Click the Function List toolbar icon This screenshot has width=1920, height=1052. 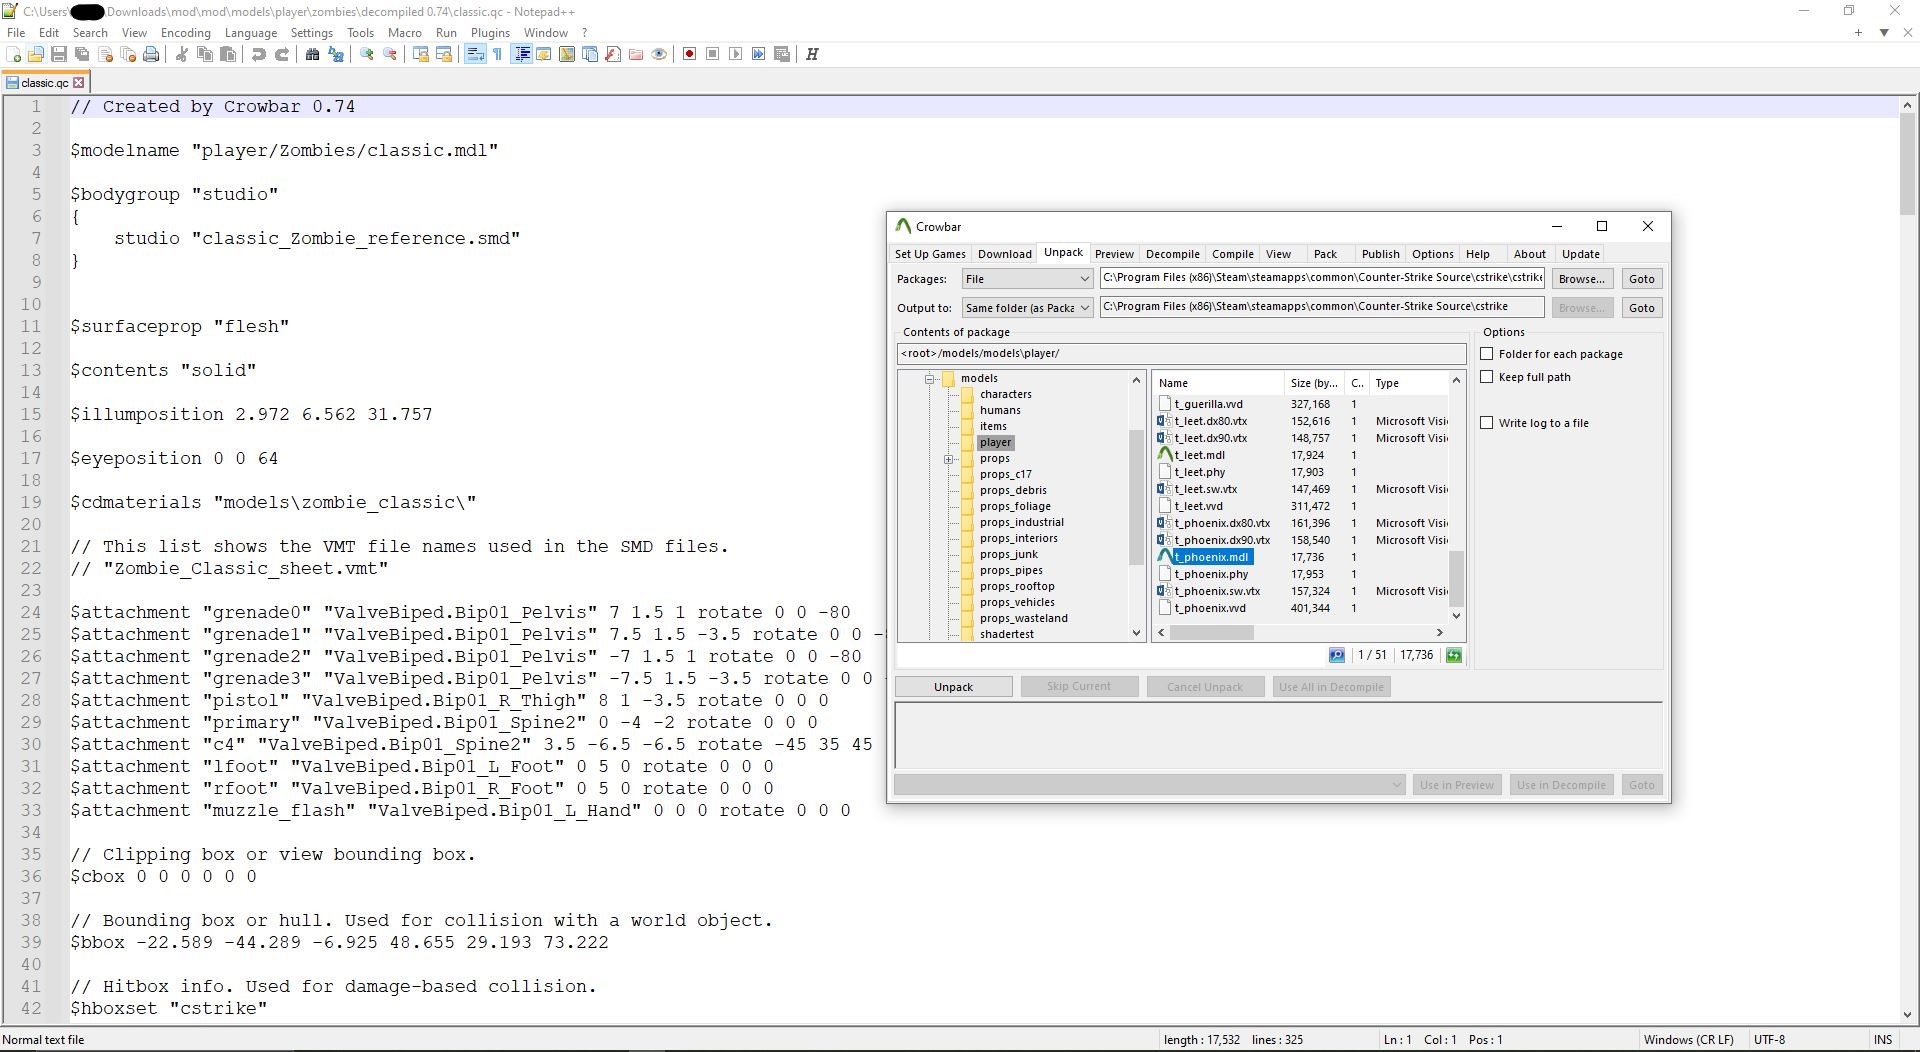coord(613,54)
